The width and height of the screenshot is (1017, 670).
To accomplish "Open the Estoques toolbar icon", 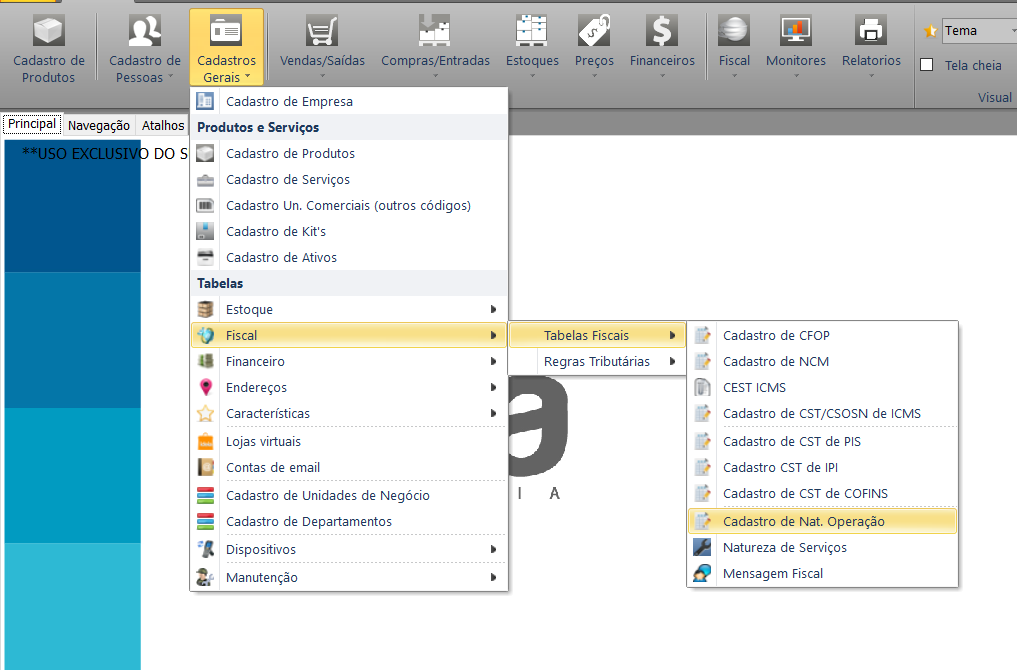I will (x=531, y=32).
